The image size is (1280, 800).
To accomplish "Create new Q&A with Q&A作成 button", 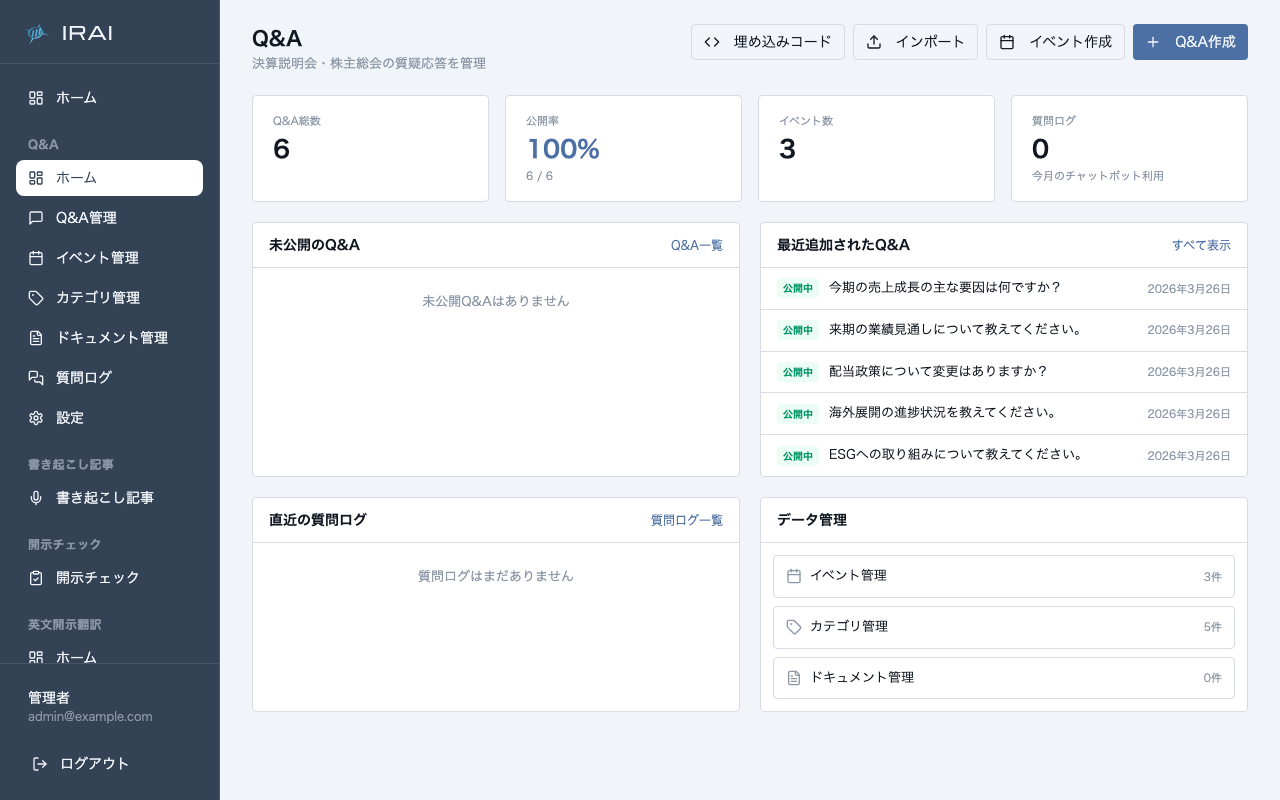I will pyautogui.click(x=1190, y=42).
